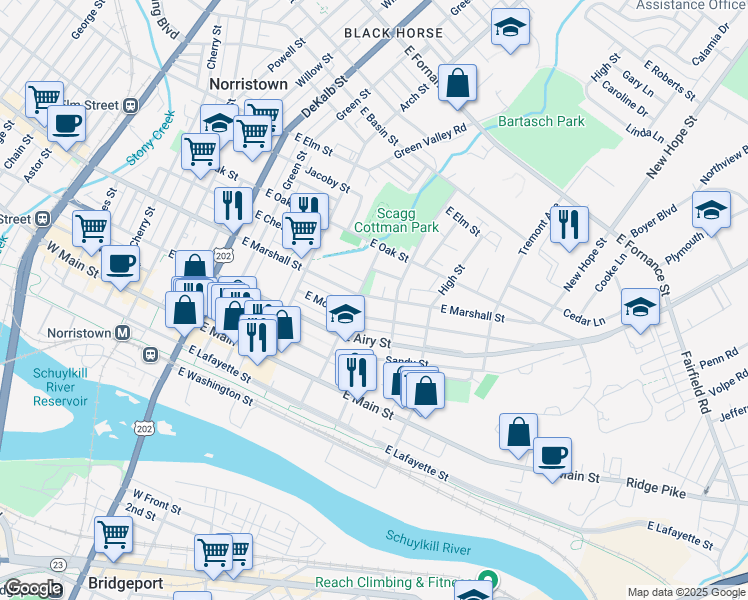Click the school marker near Northview Blvd
This screenshot has width=748, height=600.
click(x=711, y=213)
